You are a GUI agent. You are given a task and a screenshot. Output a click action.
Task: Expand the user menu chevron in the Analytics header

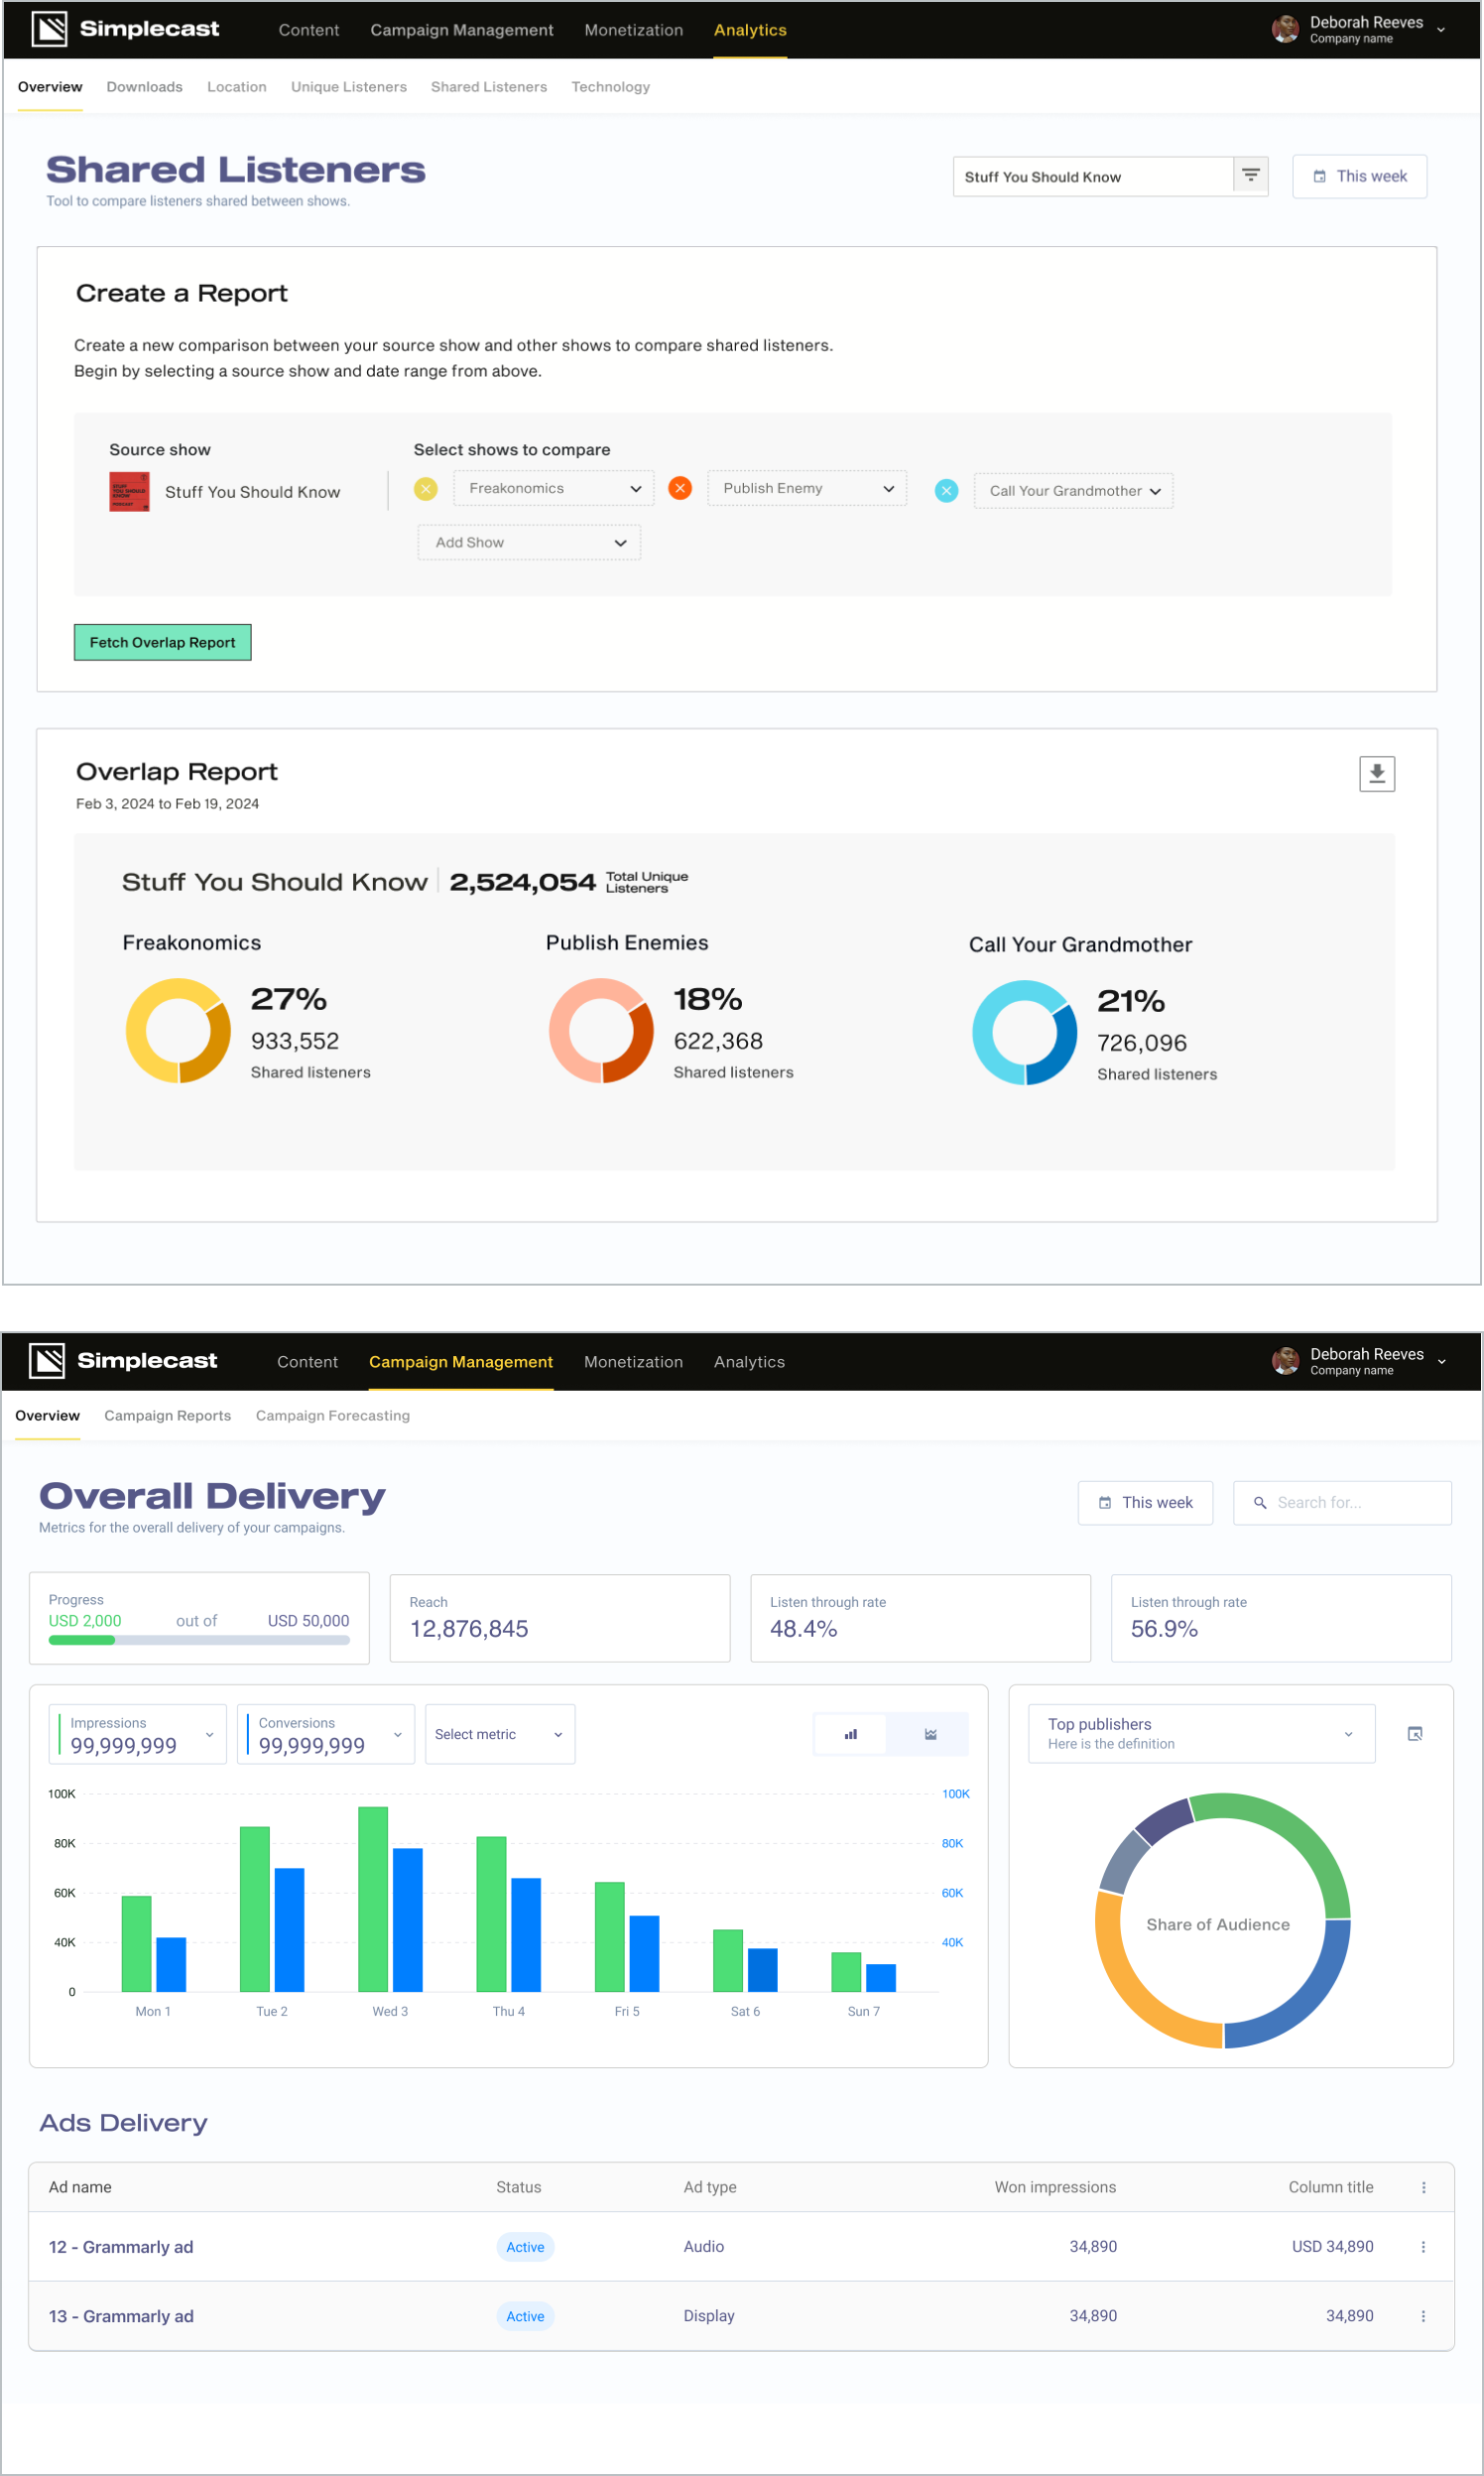[x=1441, y=30]
